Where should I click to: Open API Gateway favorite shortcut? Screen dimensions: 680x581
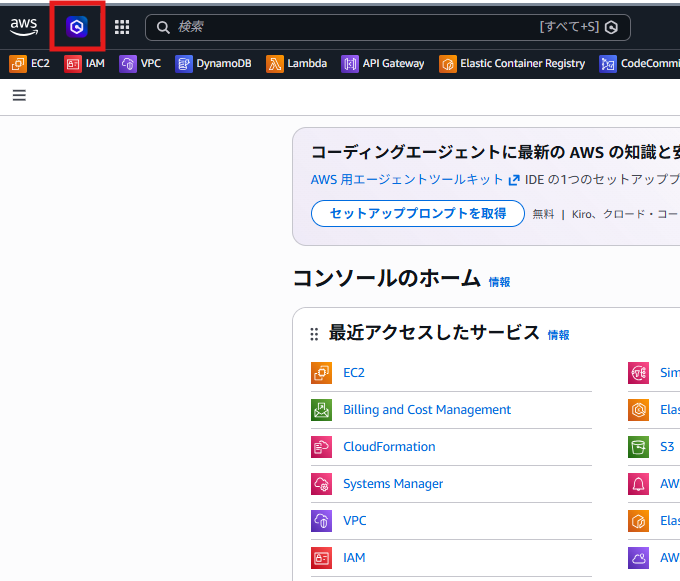pyautogui.click(x=383, y=64)
